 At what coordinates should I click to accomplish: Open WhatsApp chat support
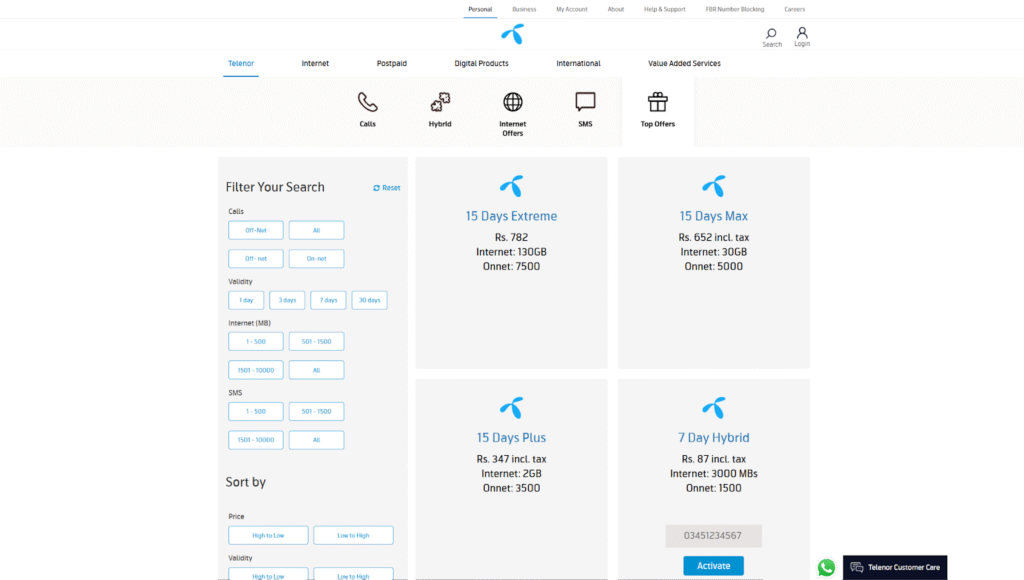pos(826,567)
